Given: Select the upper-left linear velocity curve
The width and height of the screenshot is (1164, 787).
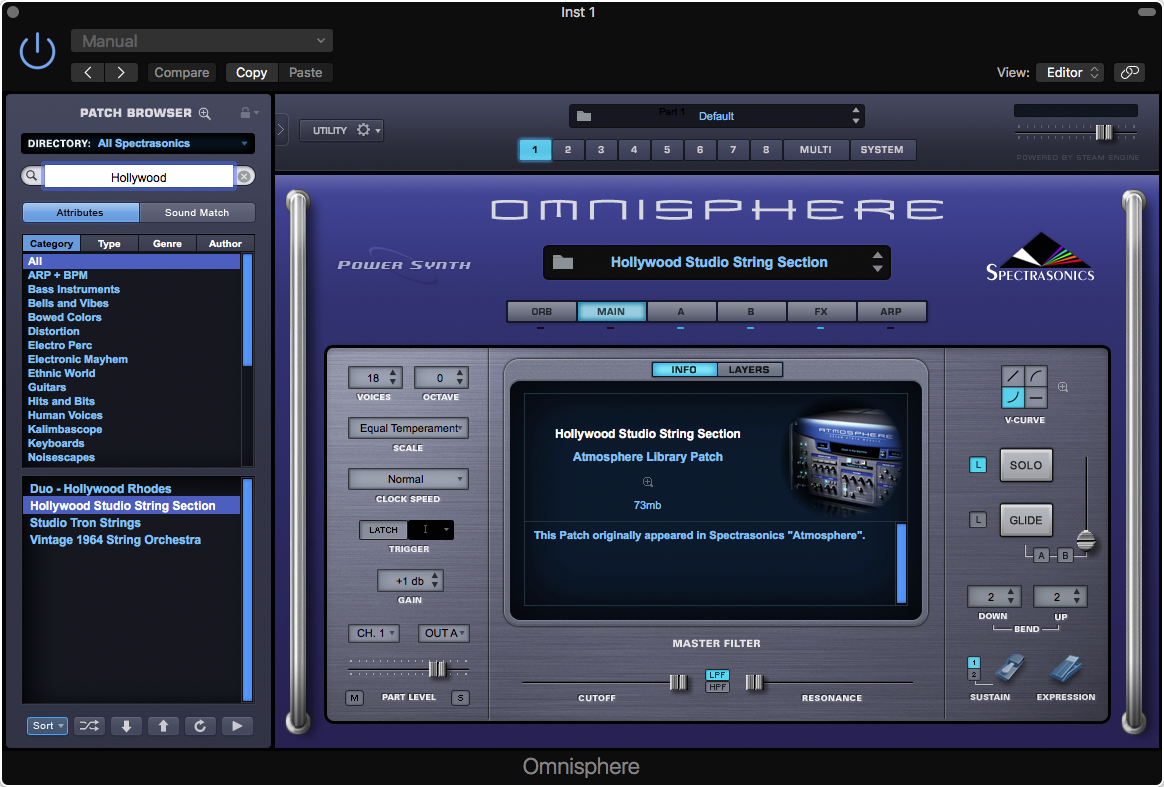Looking at the screenshot, I should (x=1013, y=376).
